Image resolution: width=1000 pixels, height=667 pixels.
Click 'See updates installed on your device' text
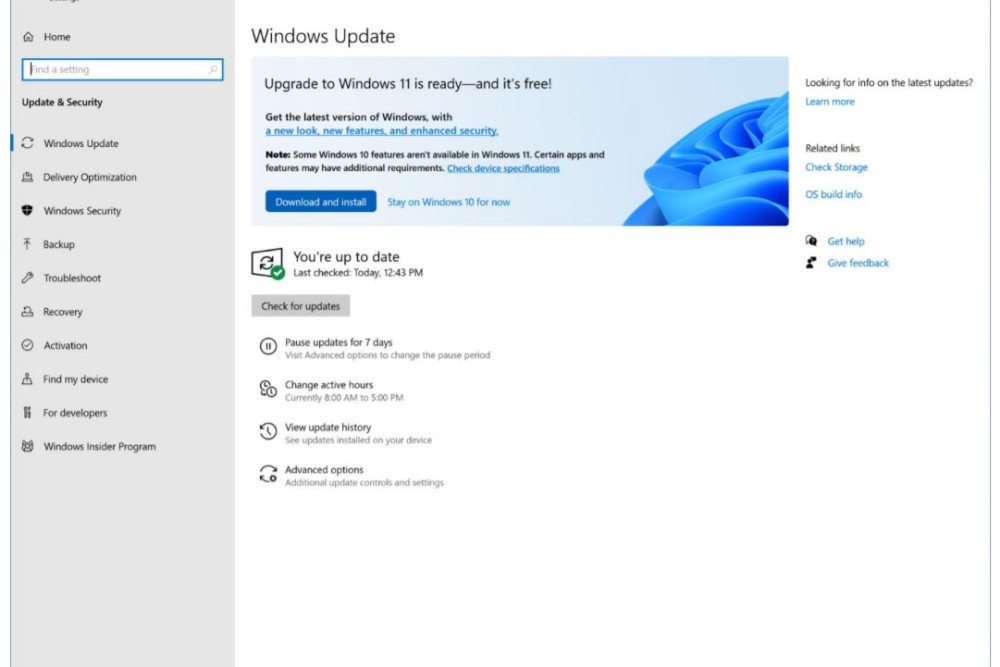[358, 440]
